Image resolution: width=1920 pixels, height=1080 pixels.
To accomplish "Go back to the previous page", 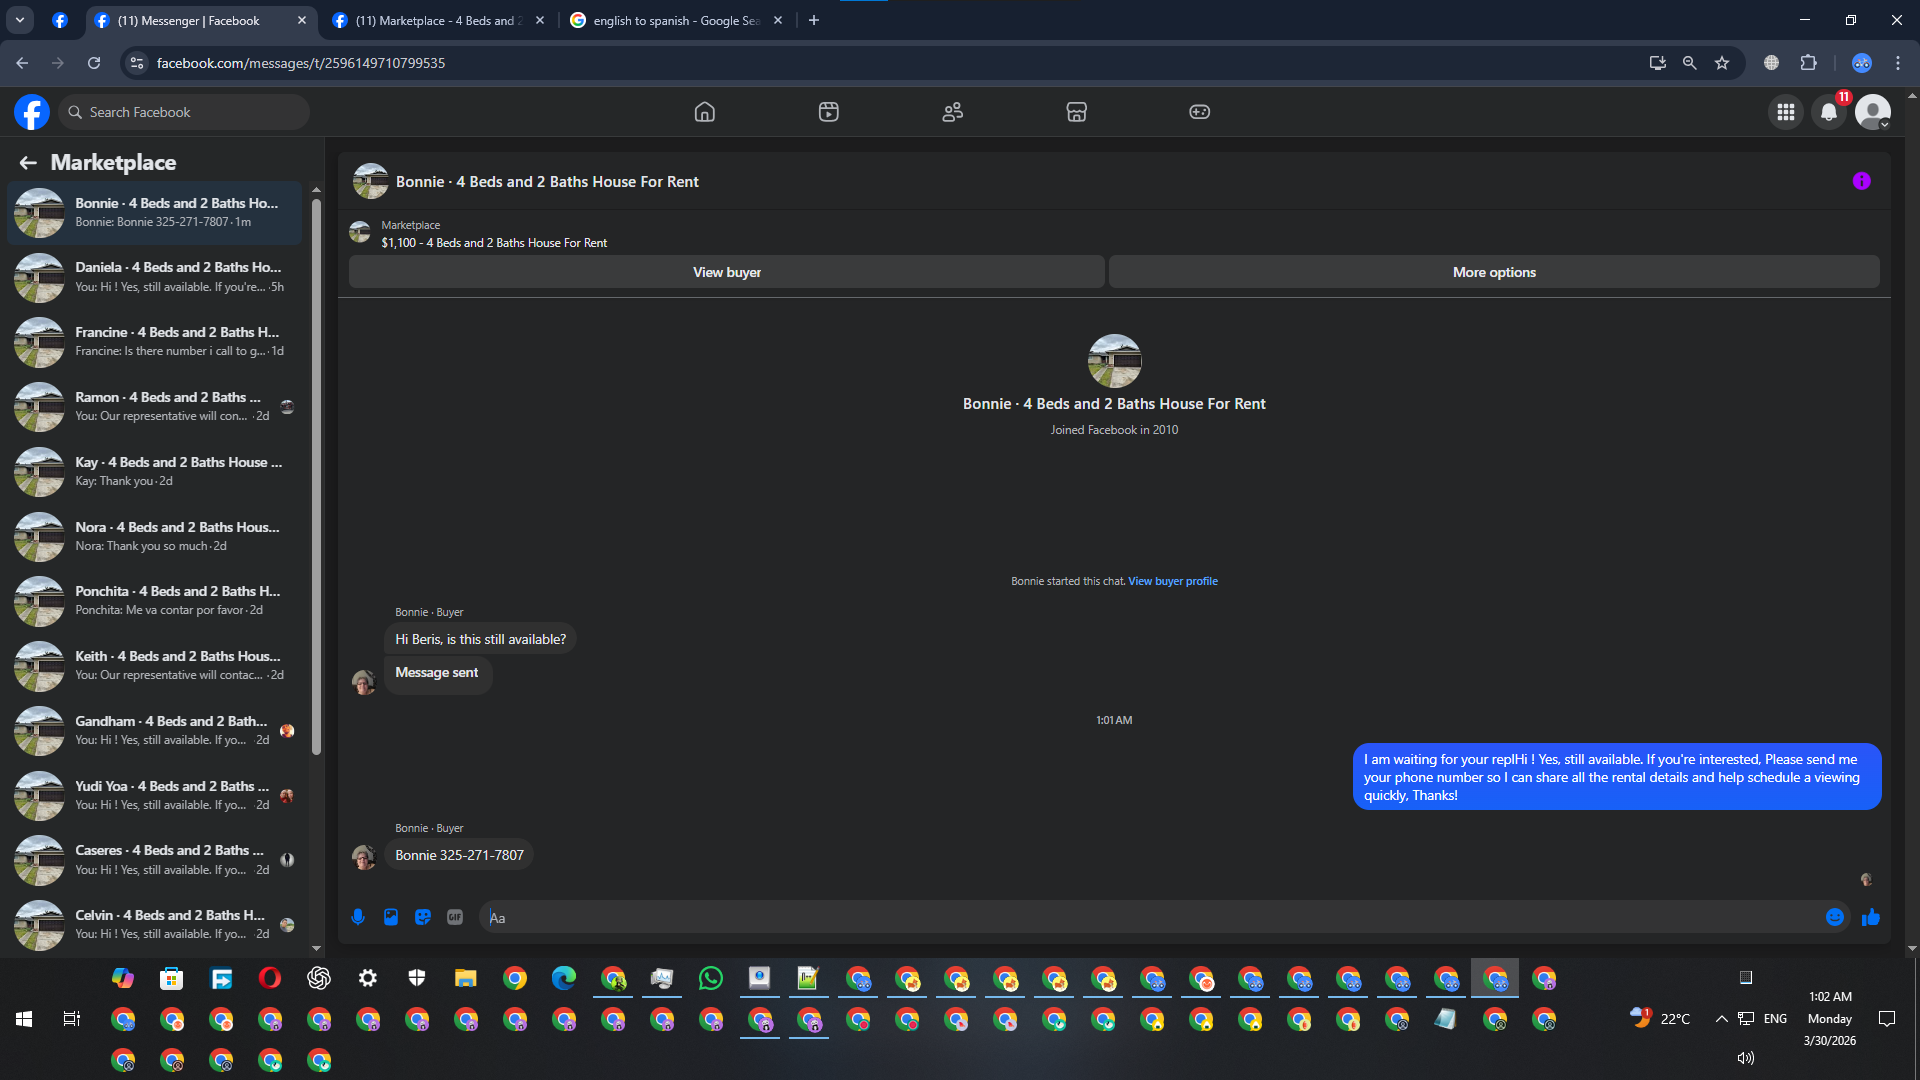I will click(x=22, y=63).
